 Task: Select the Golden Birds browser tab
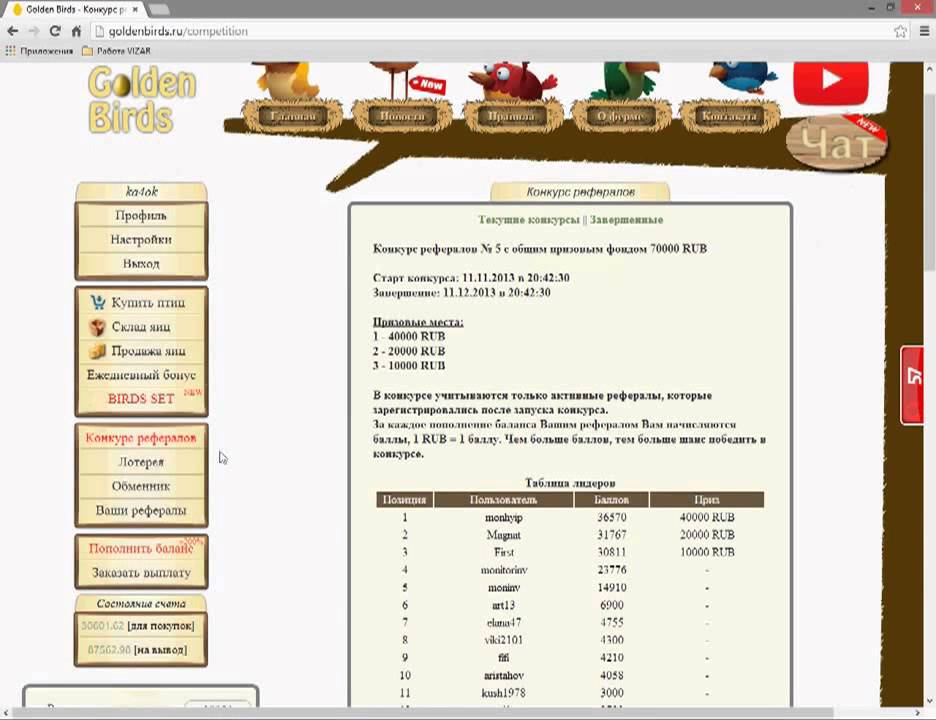(x=75, y=9)
